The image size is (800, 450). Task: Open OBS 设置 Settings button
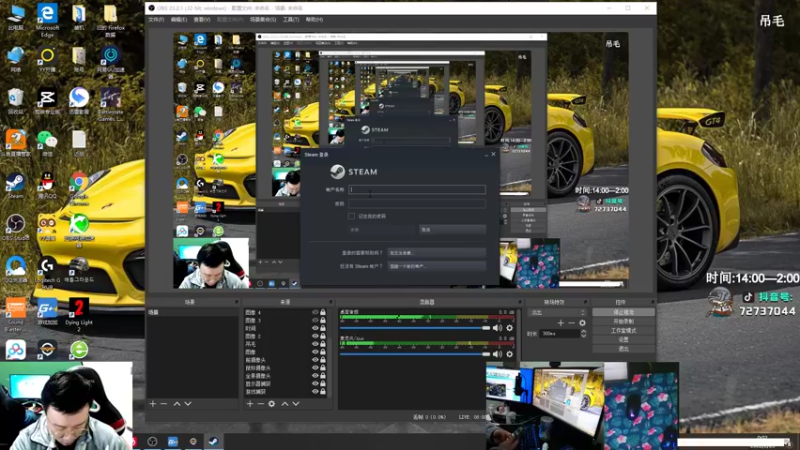(623, 339)
